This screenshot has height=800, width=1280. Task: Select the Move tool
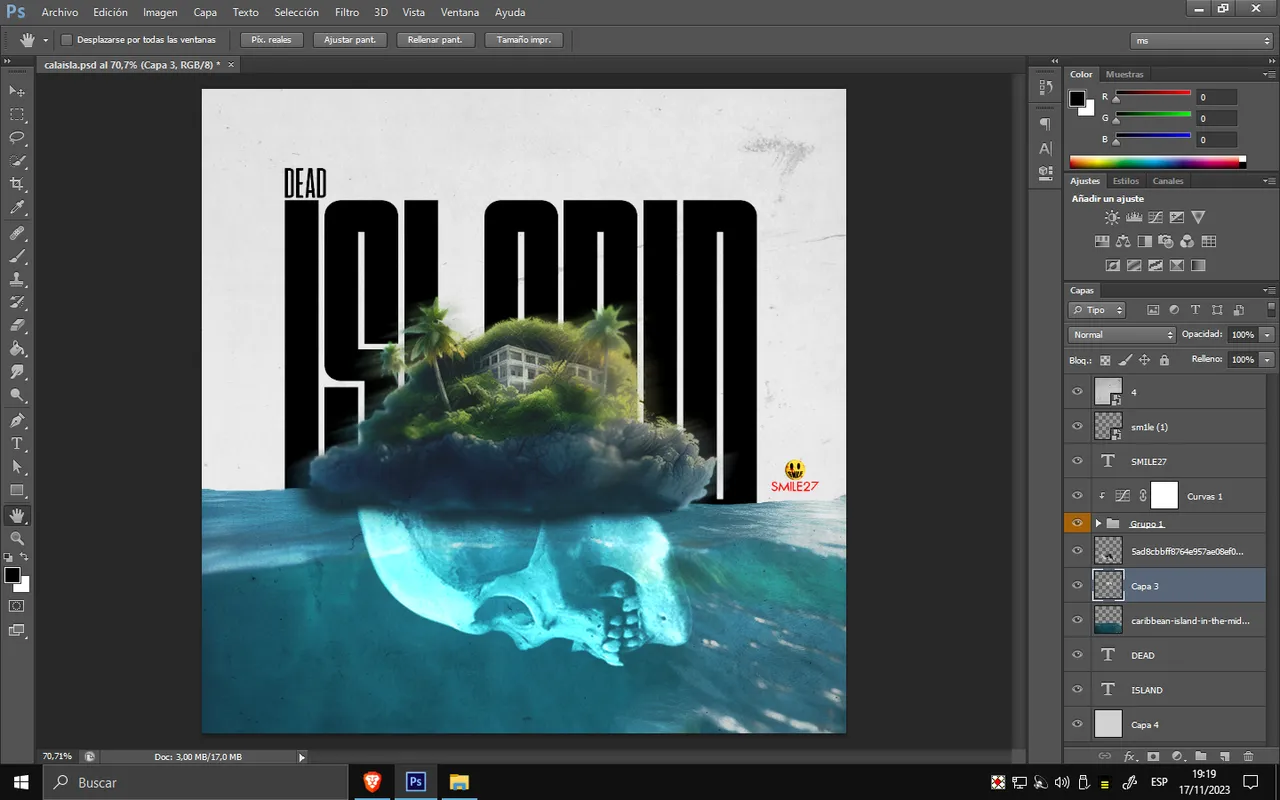click(x=17, y=91)
